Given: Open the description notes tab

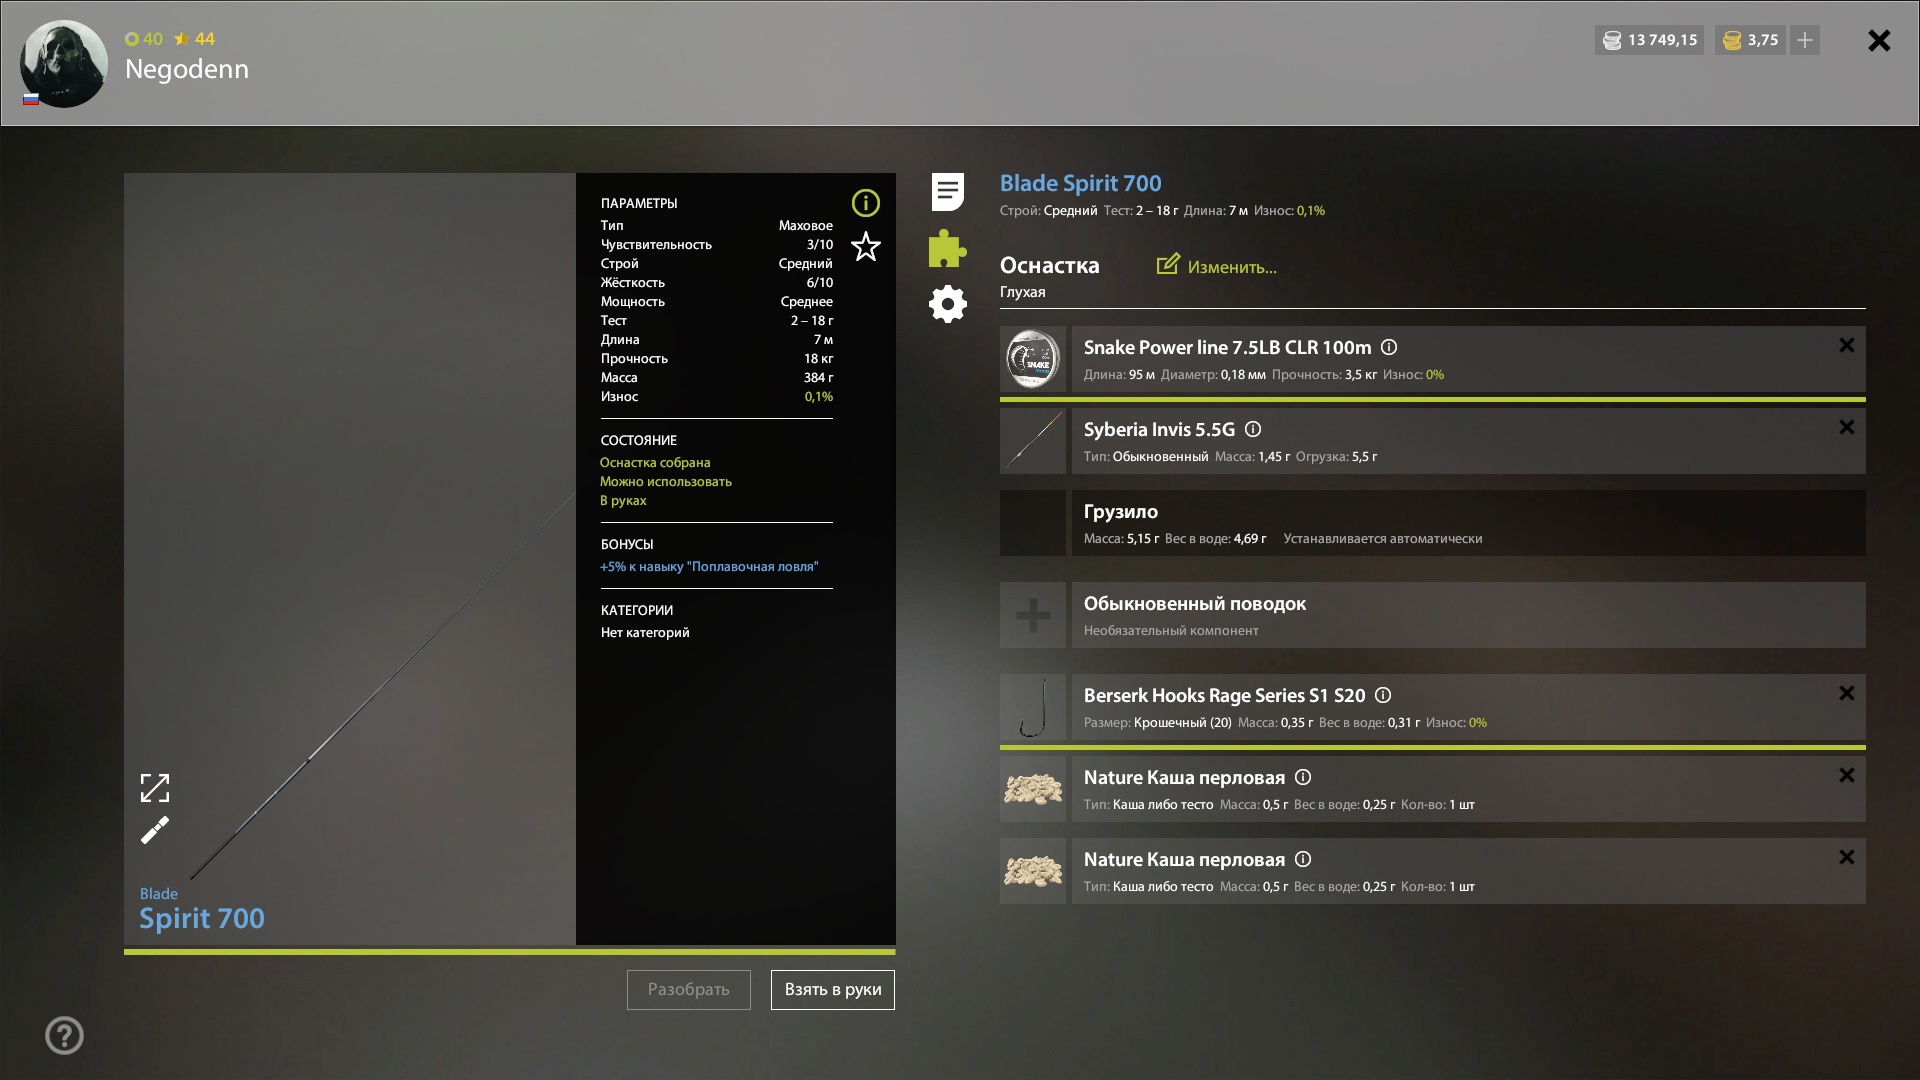Looking at the screenshot, I should click(x=947, y=191).
